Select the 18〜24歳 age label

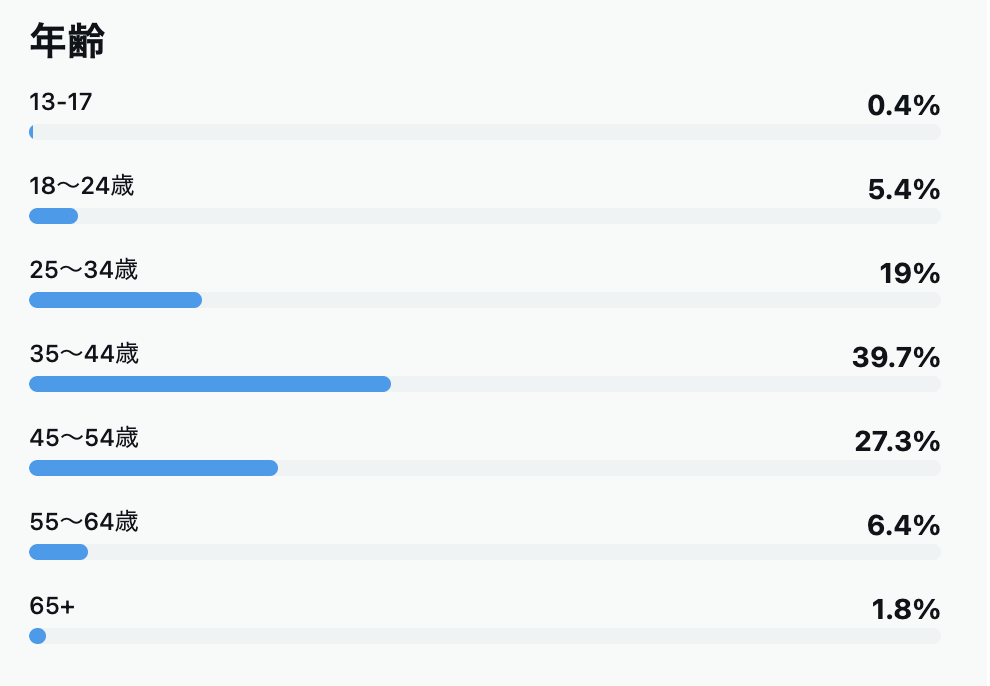tap(82, 185)
